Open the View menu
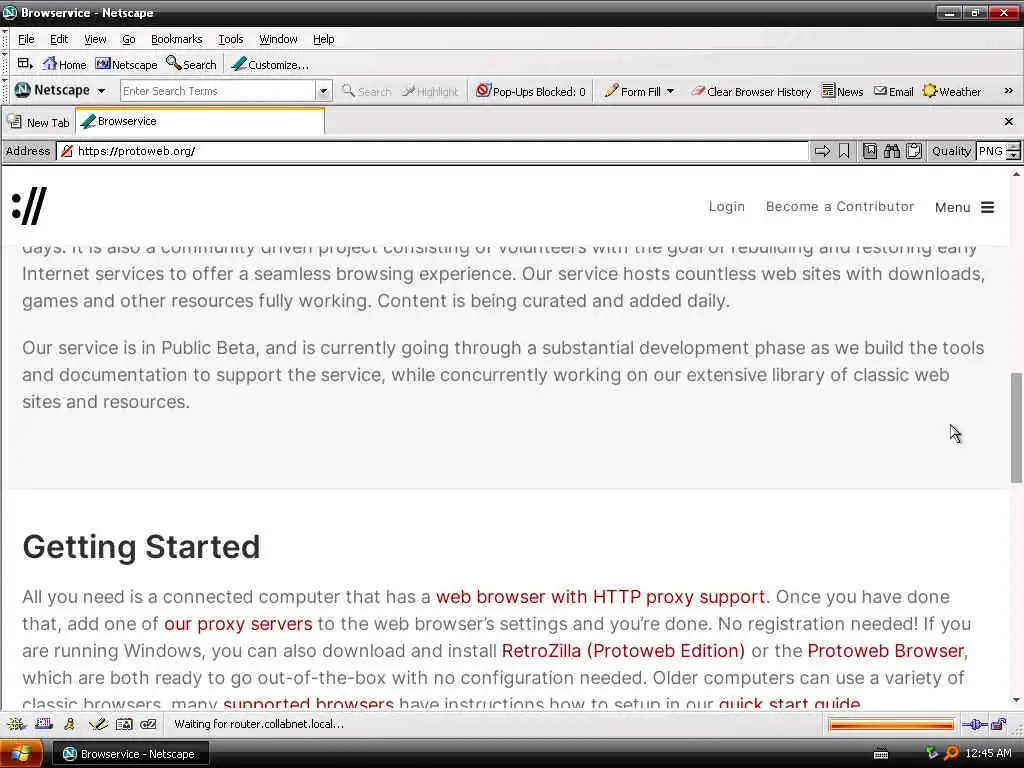1024x768 pixels. coord(95,39)
